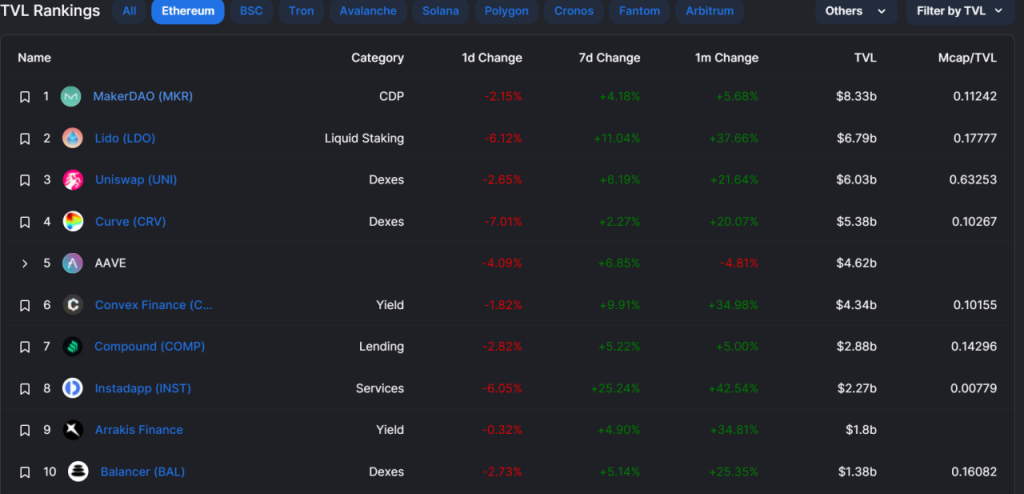Screen dimensions: 1024x494
Task: Open the MakerDAO (MKR) link
Action: (x=143, y=97)
